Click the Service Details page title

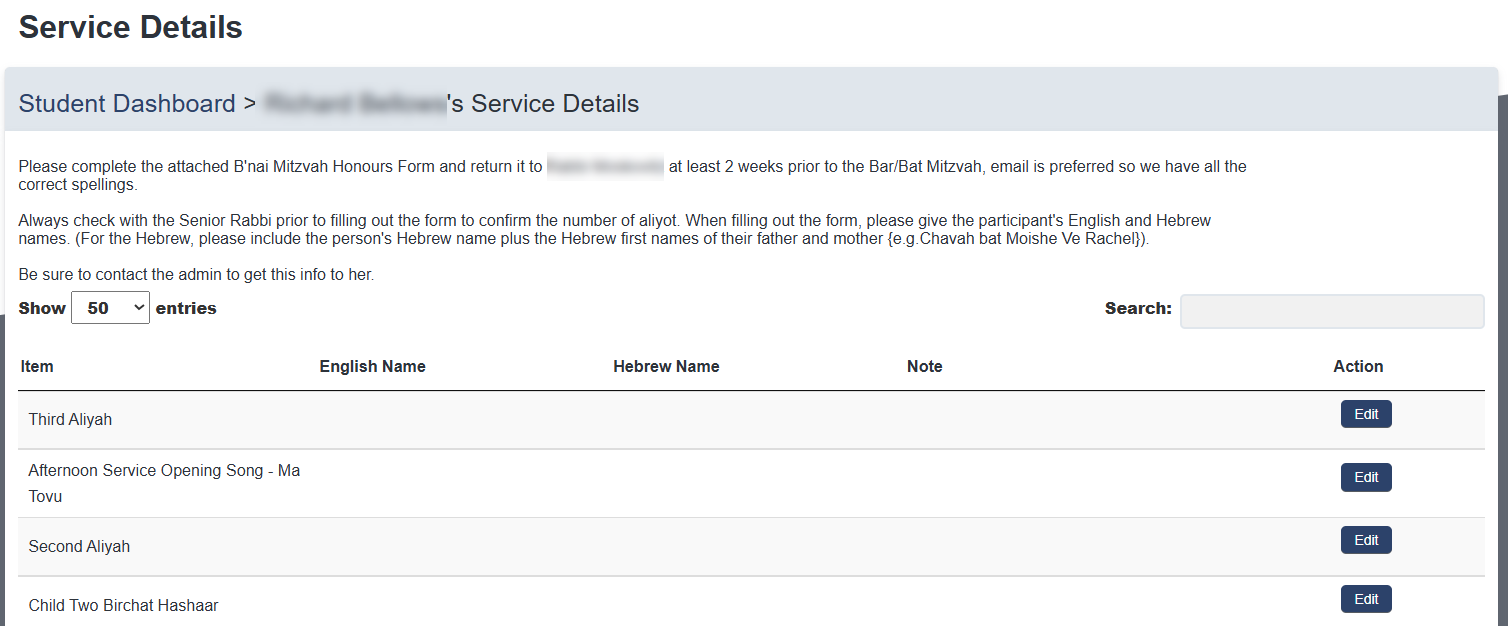[129, 27]
